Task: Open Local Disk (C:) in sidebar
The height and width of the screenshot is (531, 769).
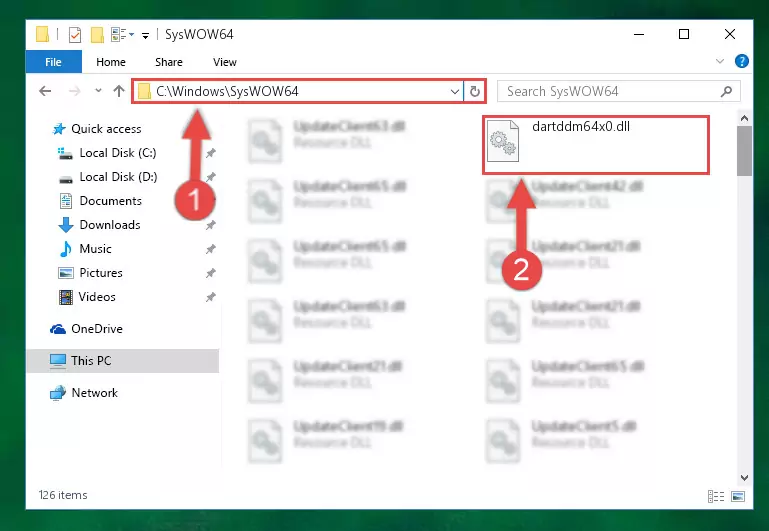Action: coord(118,153)
